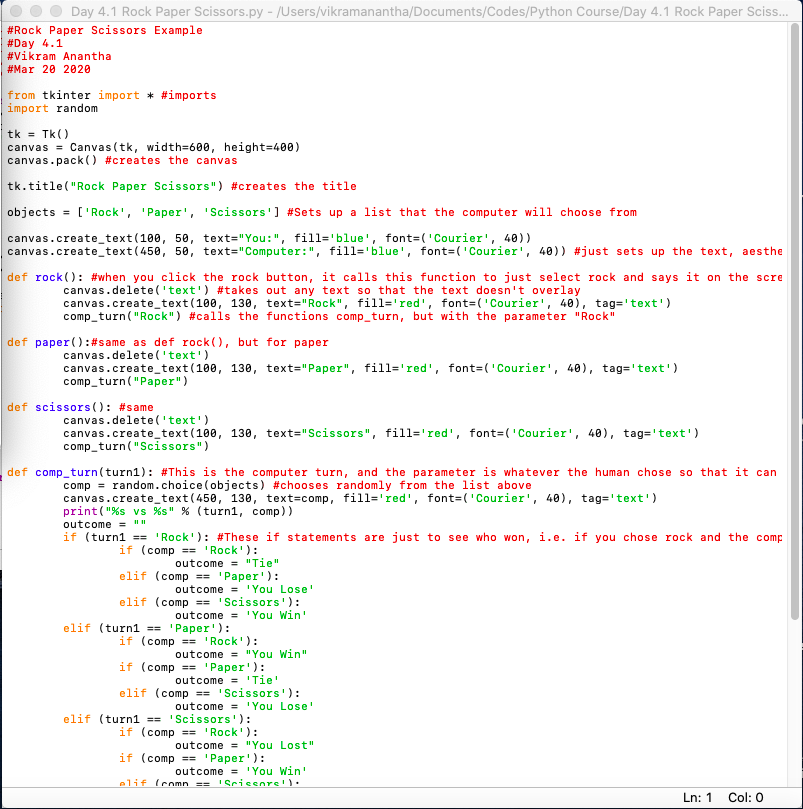Screen dimensions: 803x809
Task: Click the create_text line with text="Rock"
Action: click(367, 303)
